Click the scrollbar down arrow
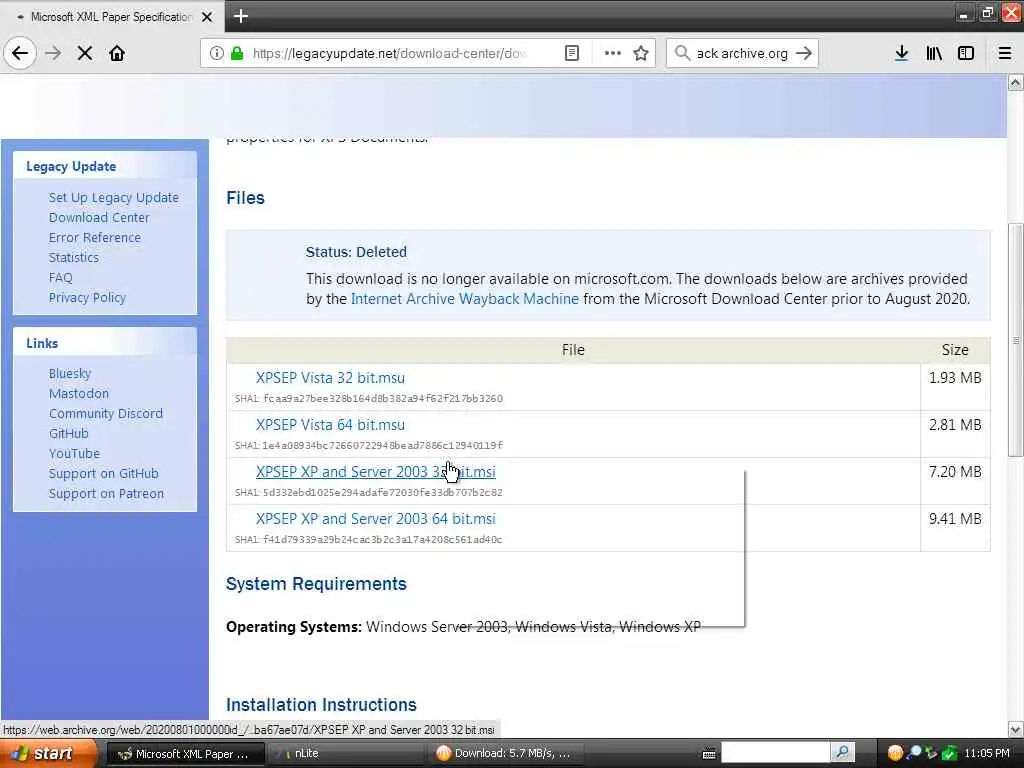 point(1015,729)
